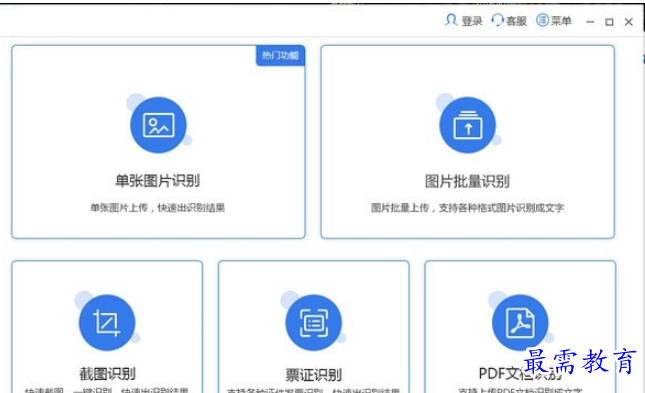
Task: Maximize the application window
Action: coord(609,22)
